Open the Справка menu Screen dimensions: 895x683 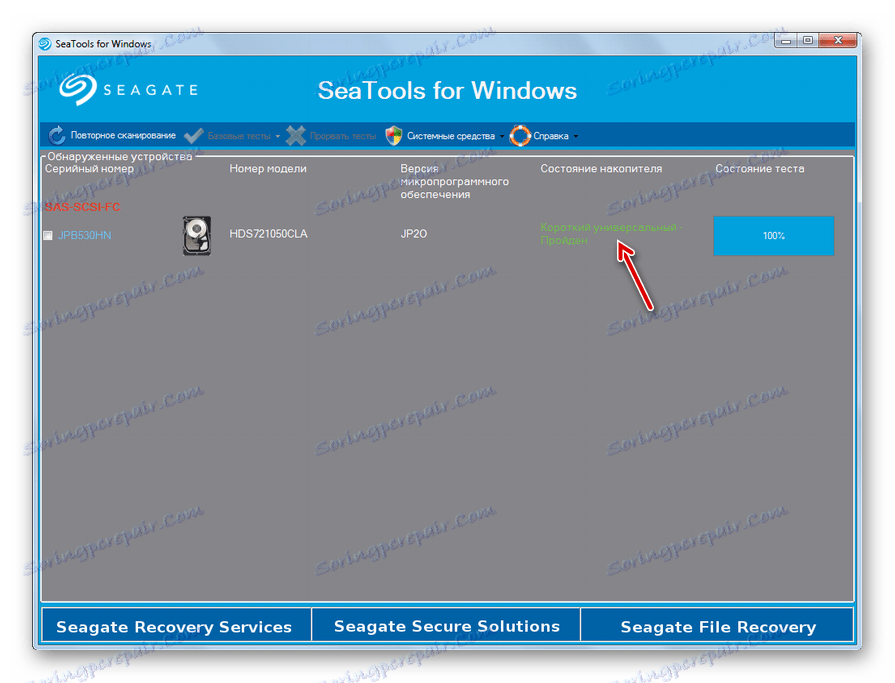pyautogui.click(x=551, y=136)
